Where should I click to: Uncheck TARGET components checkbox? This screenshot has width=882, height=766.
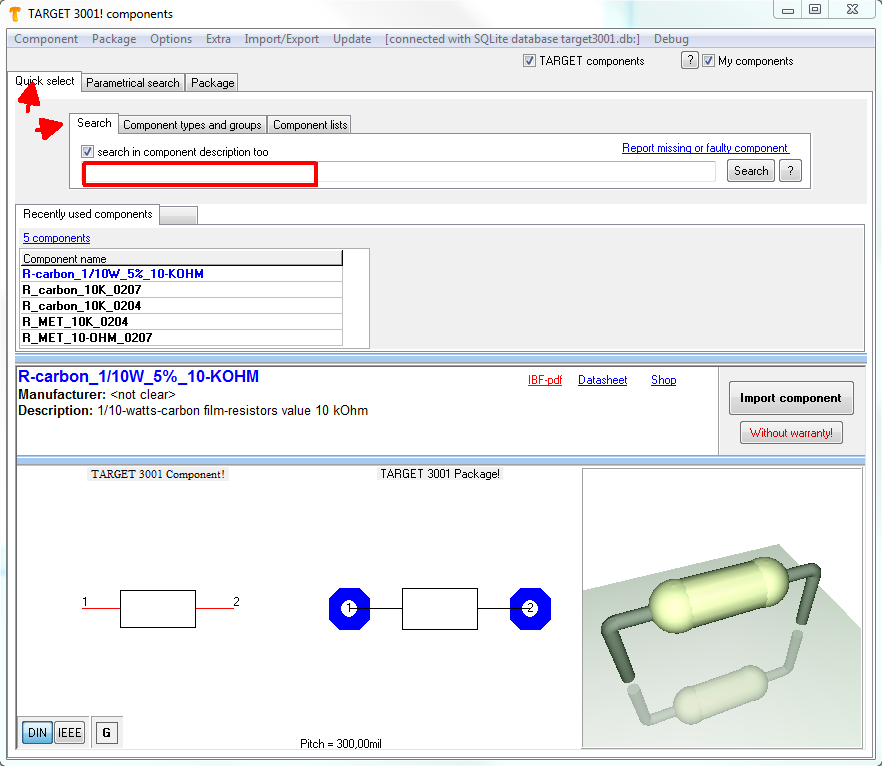coord(529,61)
